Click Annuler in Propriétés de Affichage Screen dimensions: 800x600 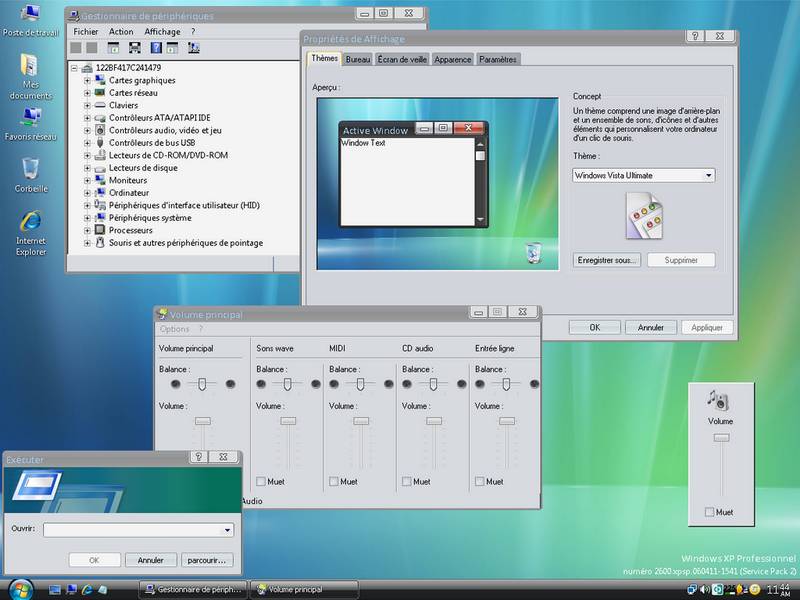(651, 328)
